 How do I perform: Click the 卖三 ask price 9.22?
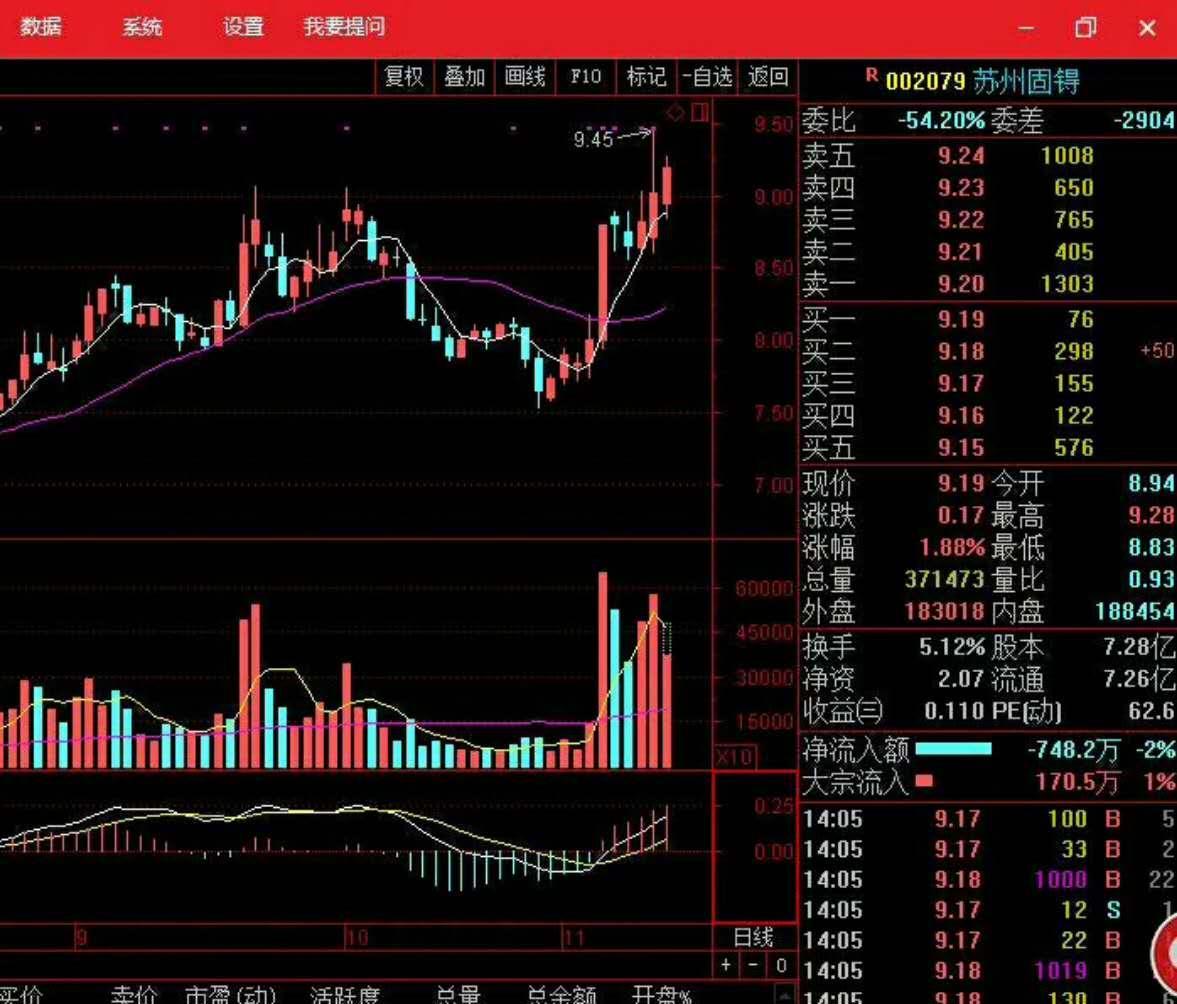point(960,220)
